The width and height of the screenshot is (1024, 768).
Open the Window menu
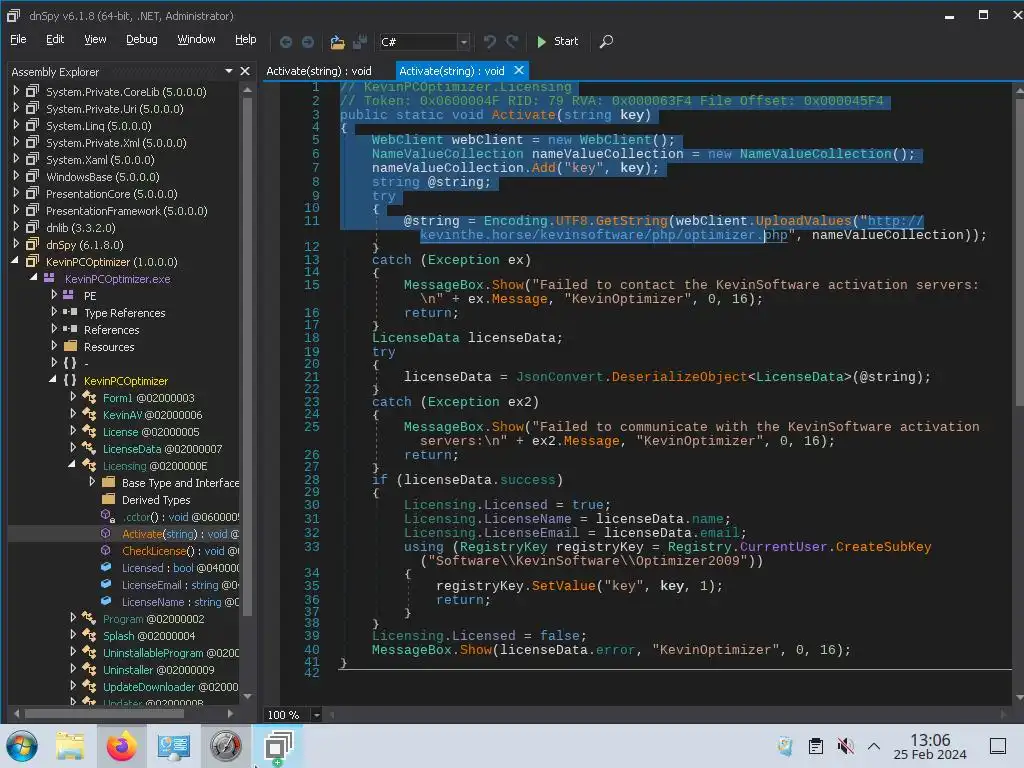tap(196, 39)
